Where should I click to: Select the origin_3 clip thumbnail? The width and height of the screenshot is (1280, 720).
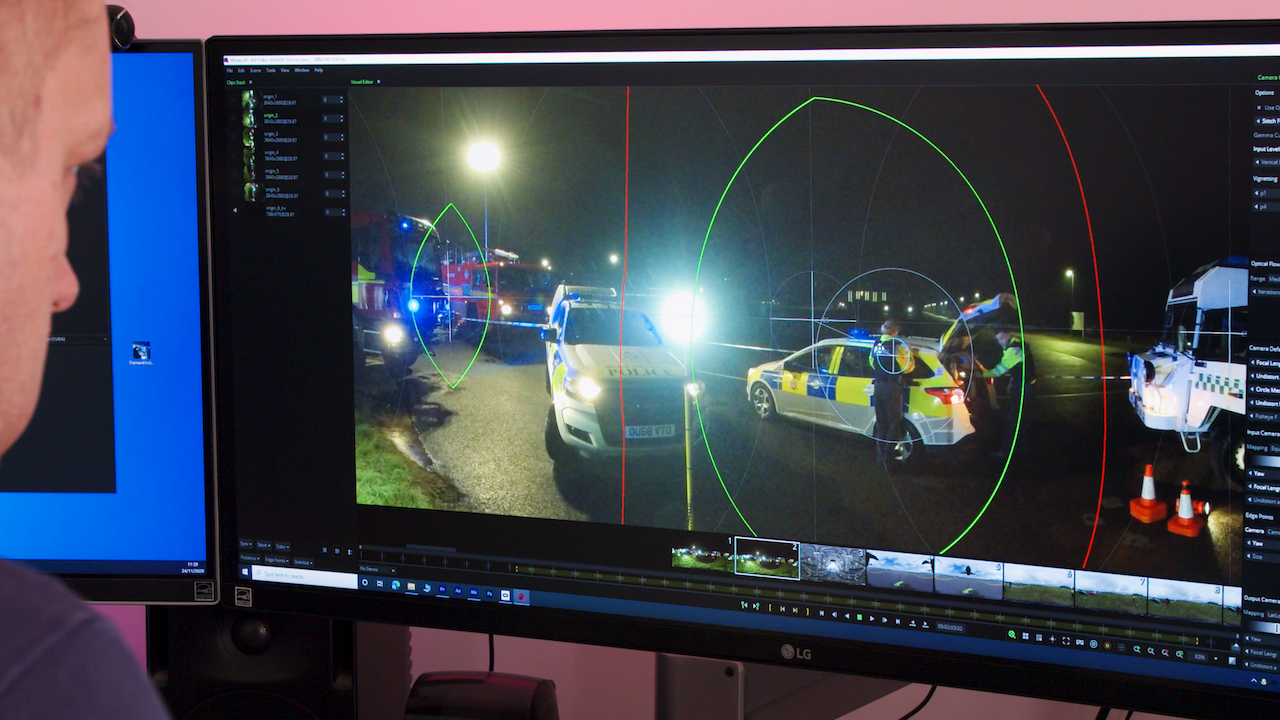coord(249,137)
